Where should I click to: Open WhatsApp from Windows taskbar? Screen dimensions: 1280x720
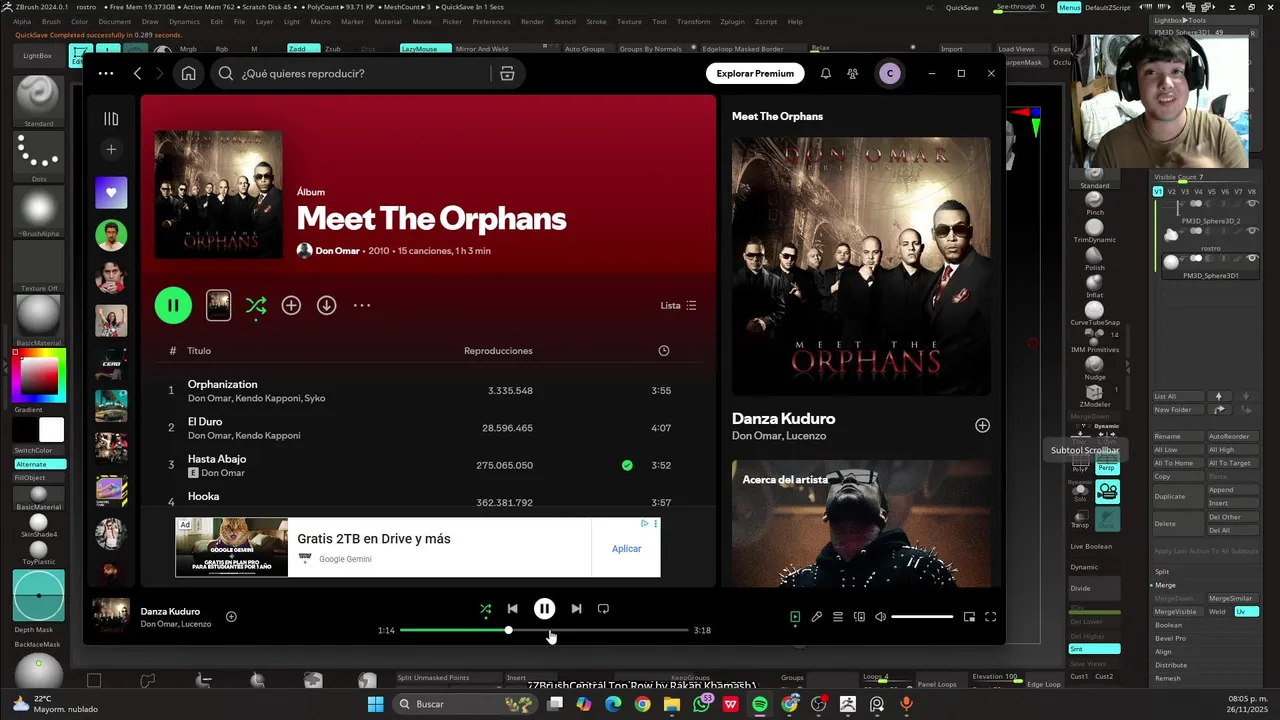pyautogui.click(x=701, y=704)
